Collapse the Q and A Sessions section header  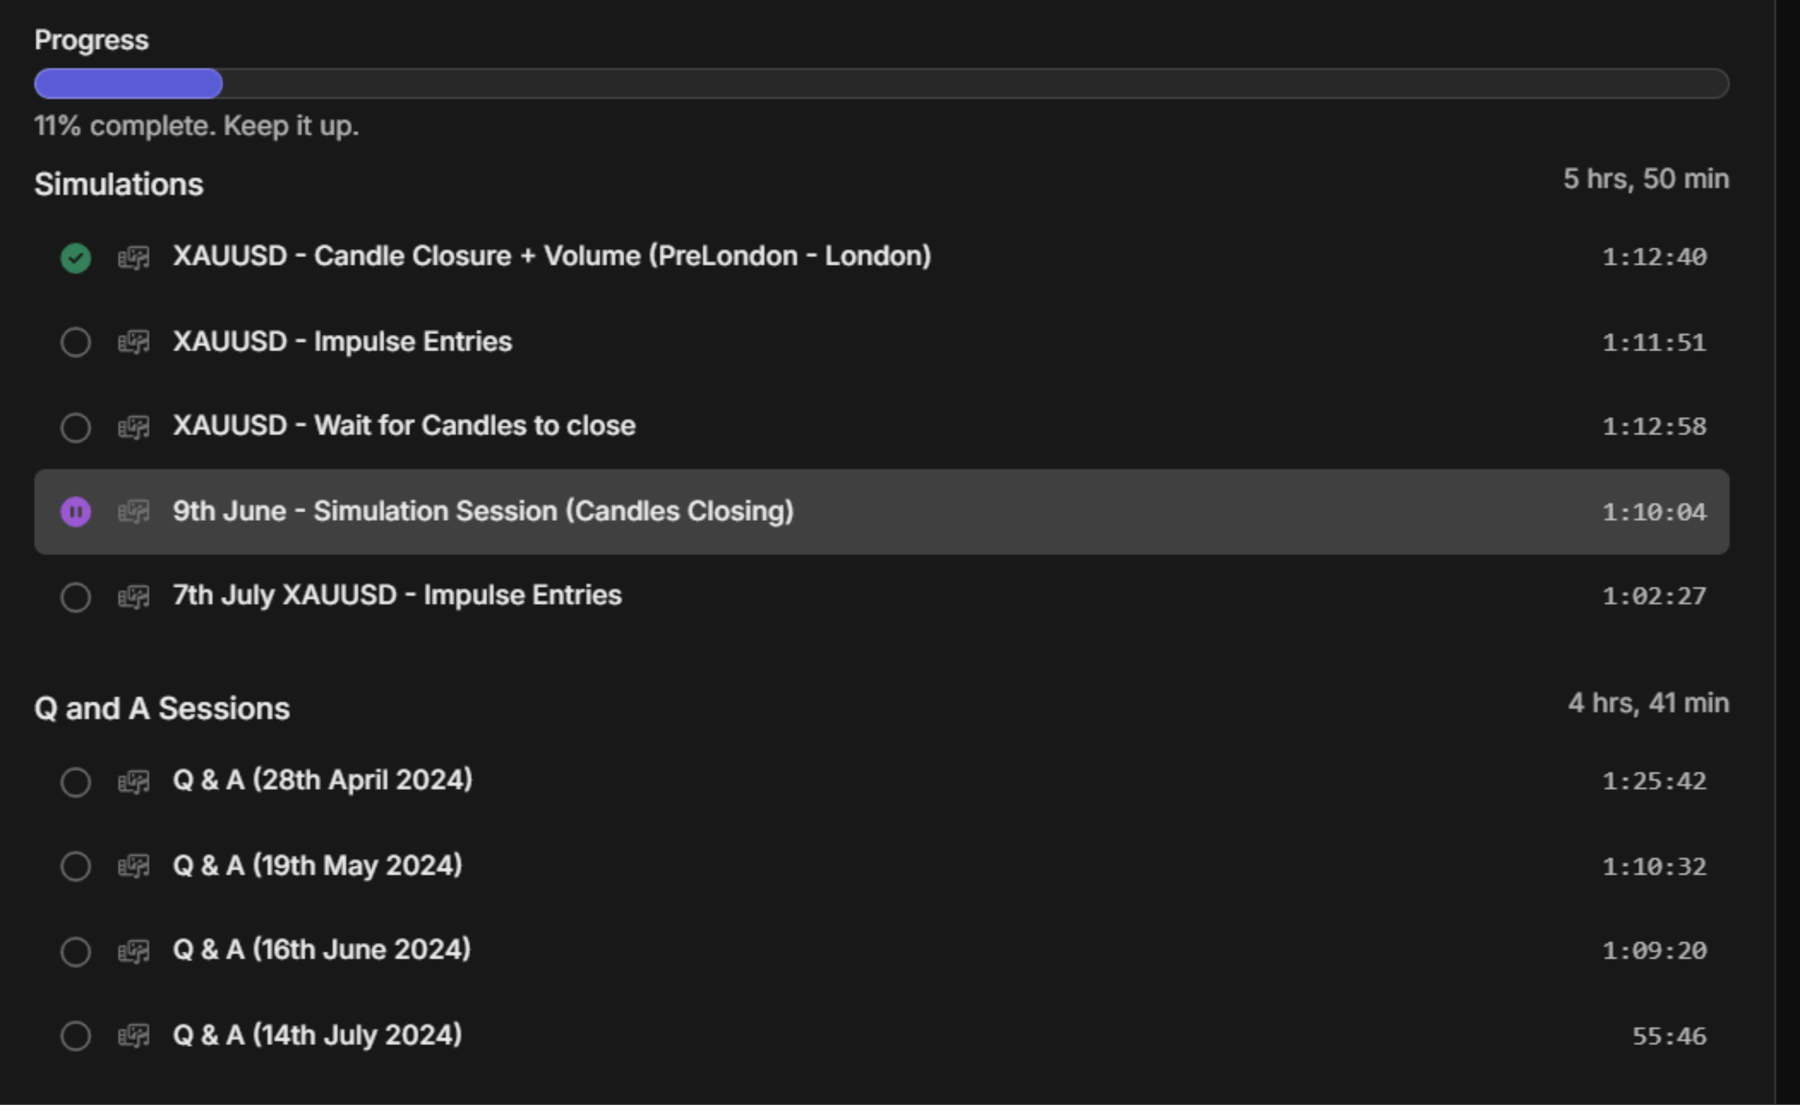point(162,709)
